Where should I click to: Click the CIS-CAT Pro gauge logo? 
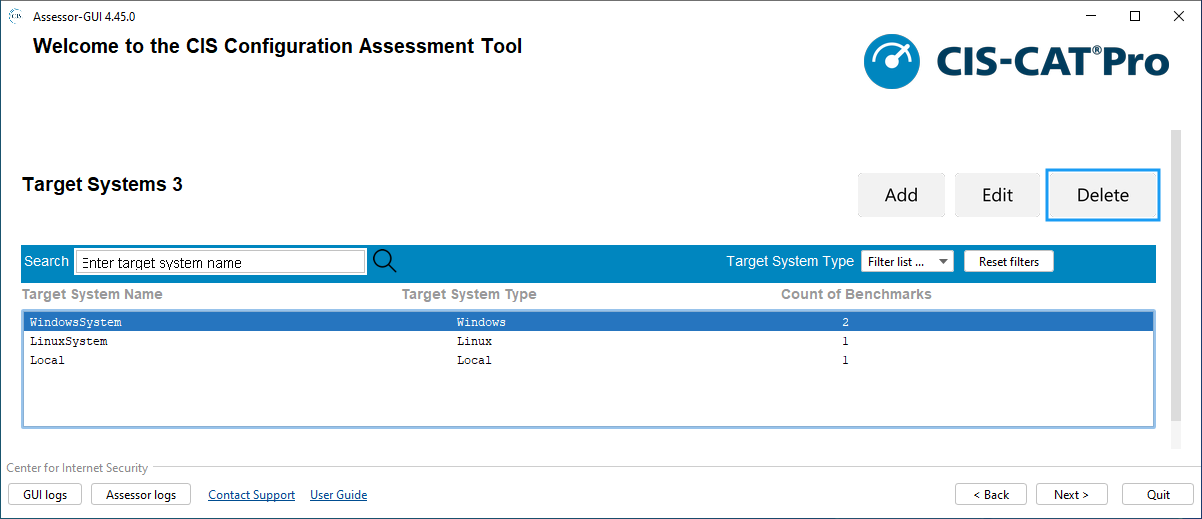893,62
